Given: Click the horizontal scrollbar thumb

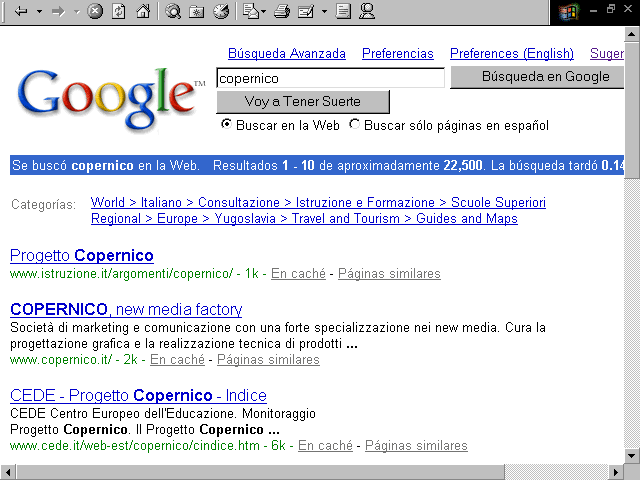Looking at the screenshot, I should pyautogui.click(x=260, y=472).
